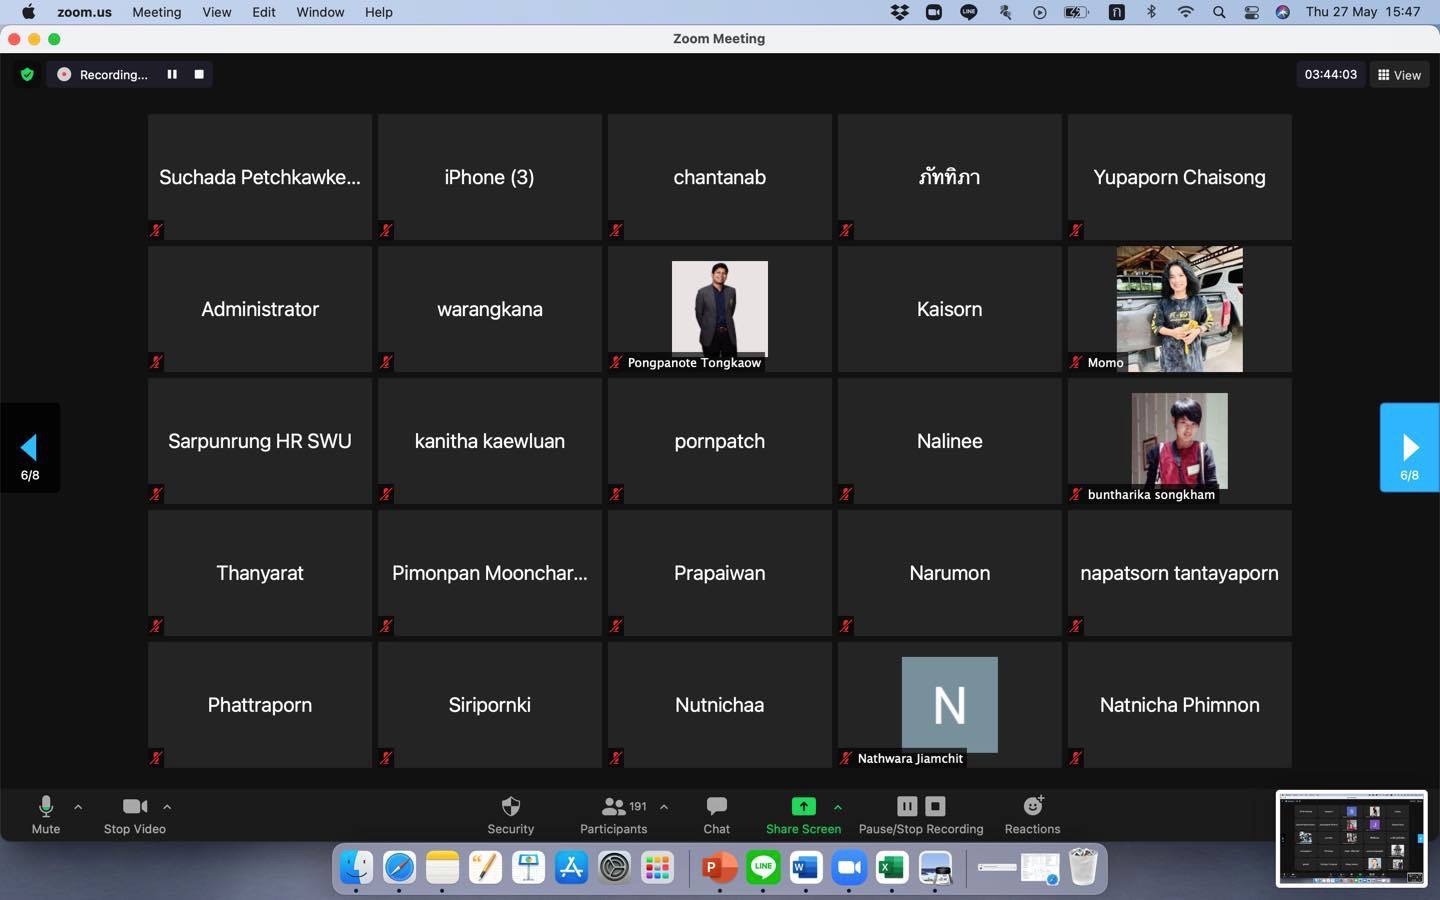Go to previous gallery page with left arrow
The width and height of the screenshot is (1440, 900).
[30, 447]
